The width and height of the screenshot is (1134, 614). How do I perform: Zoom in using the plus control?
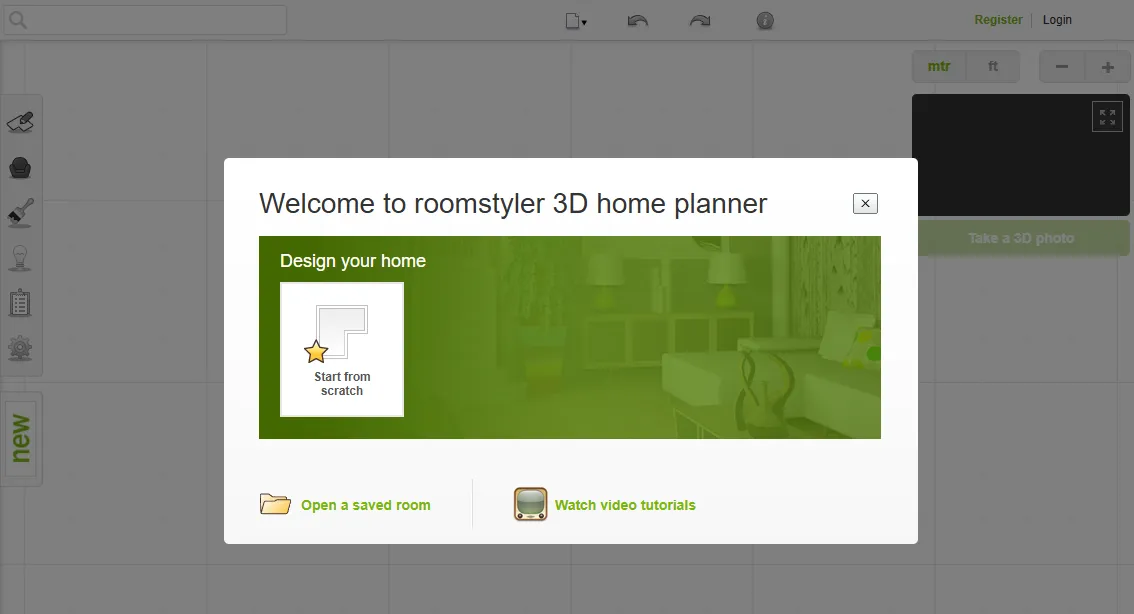pyautogui.click(x=1108, y=66)
